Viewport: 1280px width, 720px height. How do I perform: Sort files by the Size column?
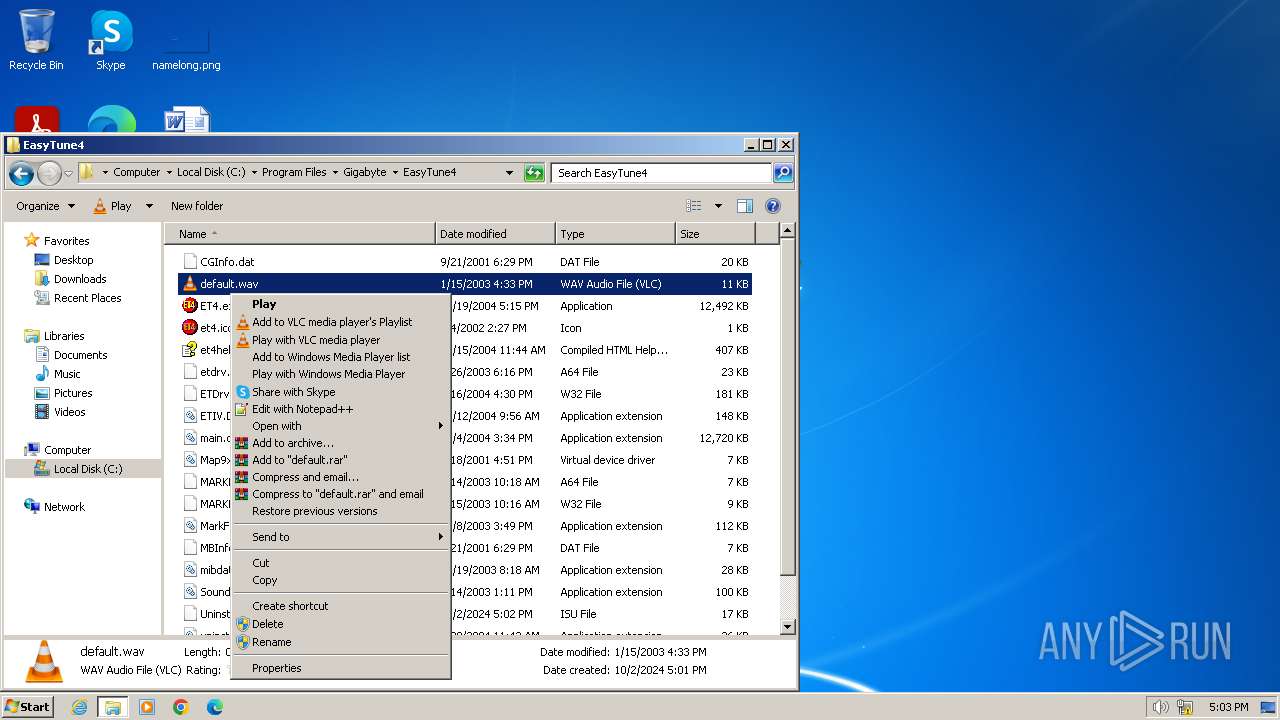tap(715, 234)
